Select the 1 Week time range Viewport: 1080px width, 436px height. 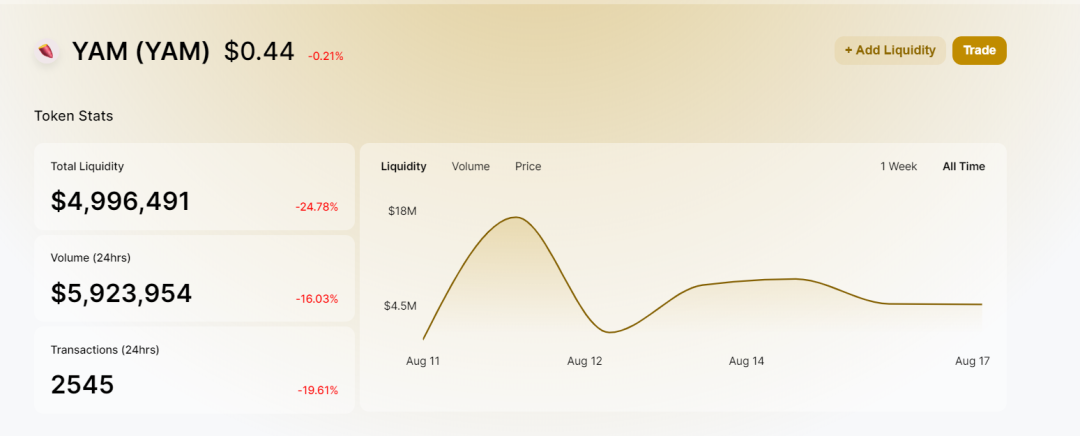click(x=898, y=166)
